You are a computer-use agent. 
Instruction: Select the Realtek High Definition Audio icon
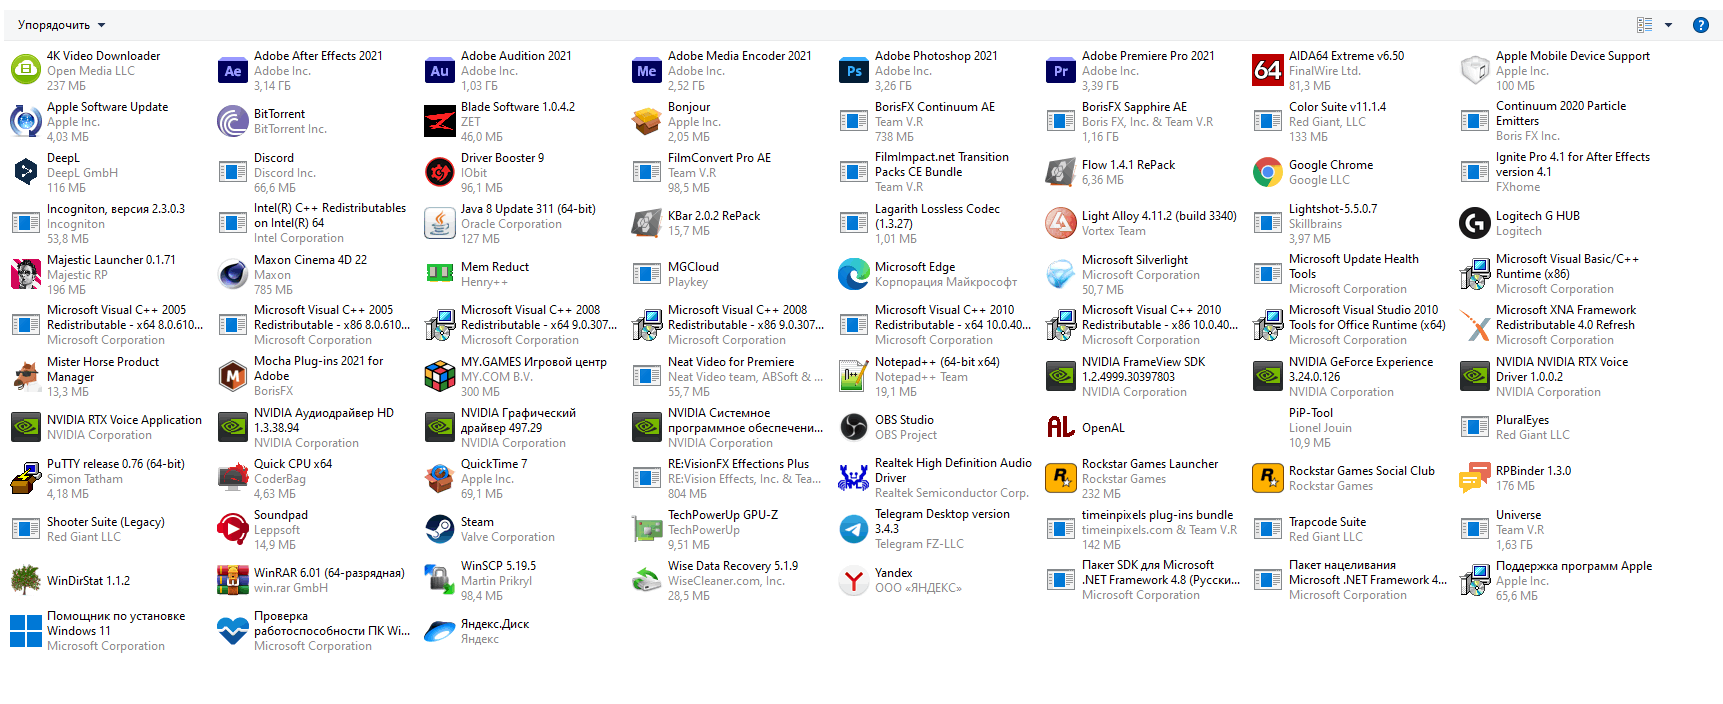point(853,478)
